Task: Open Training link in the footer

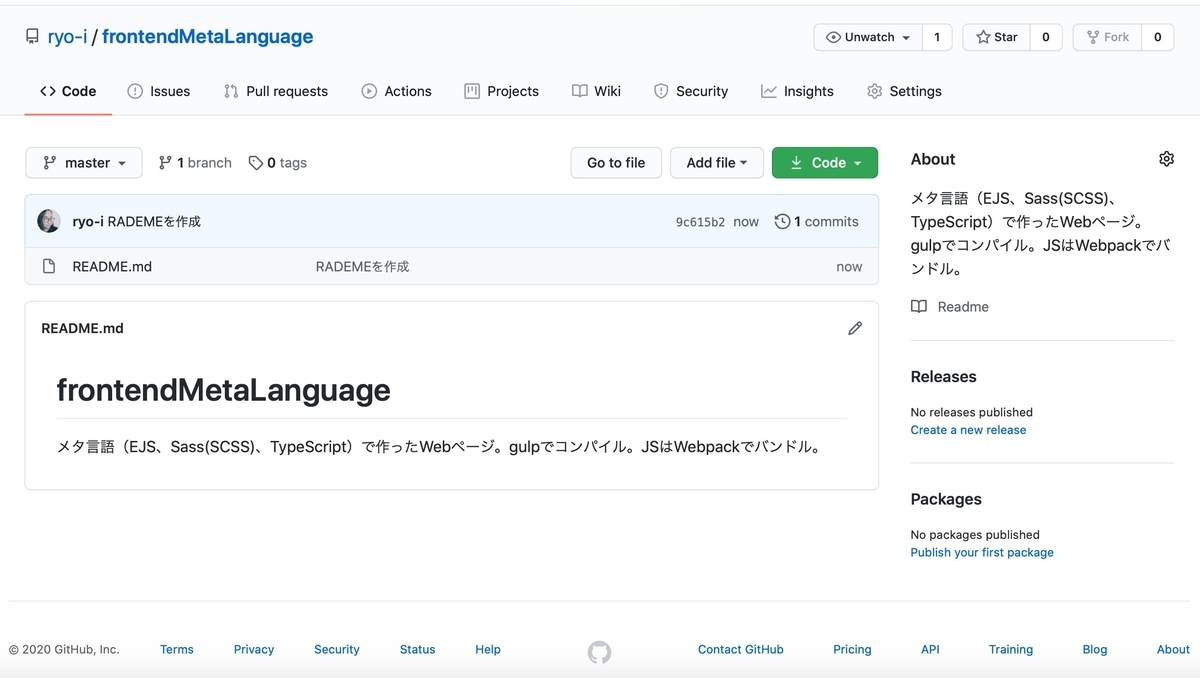Action: (1011, 650)
